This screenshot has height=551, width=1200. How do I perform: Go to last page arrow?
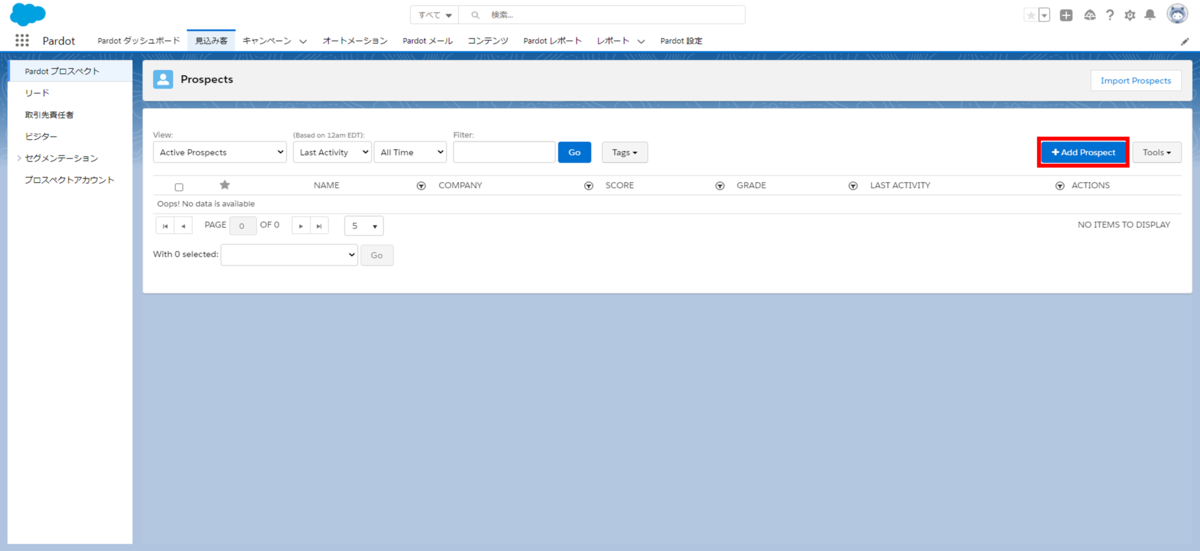[319, 226]
